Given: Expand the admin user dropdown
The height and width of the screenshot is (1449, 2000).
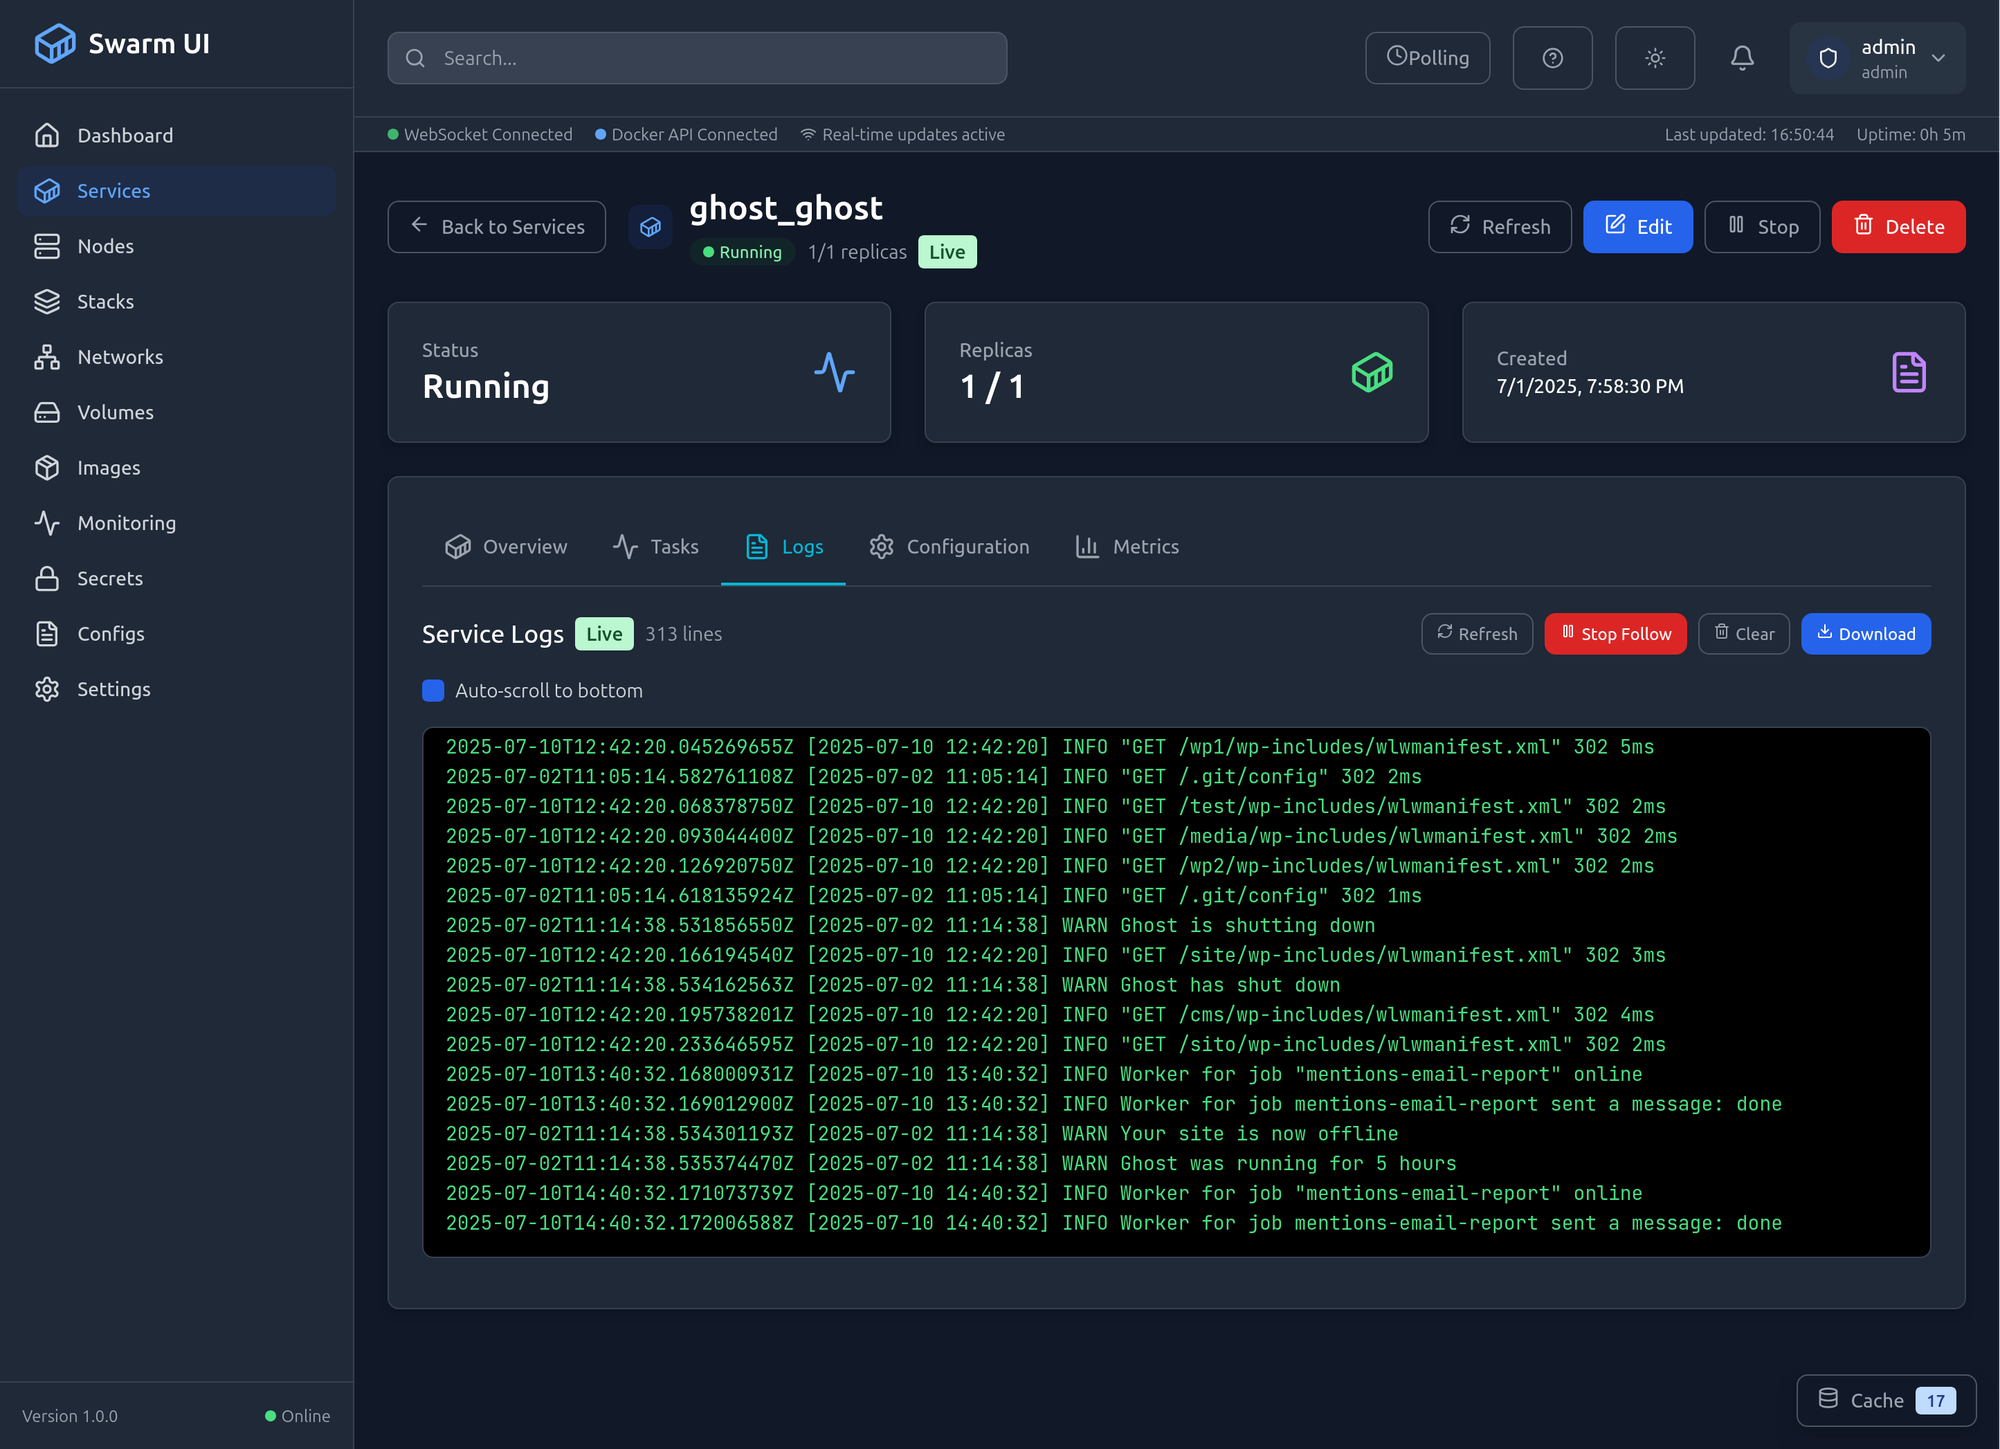Looking at the screenshot, I should point(1877,58).
